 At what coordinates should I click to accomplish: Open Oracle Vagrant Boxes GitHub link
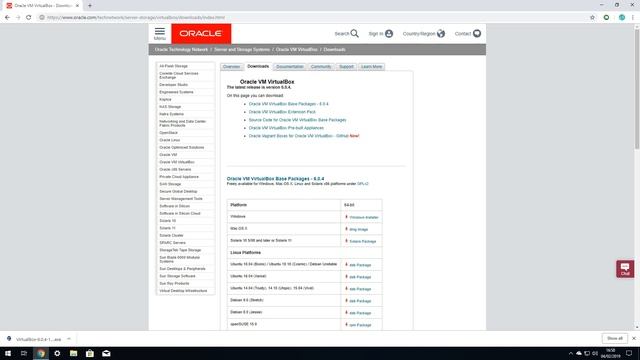pyautogui.click(x=299, y=136)
